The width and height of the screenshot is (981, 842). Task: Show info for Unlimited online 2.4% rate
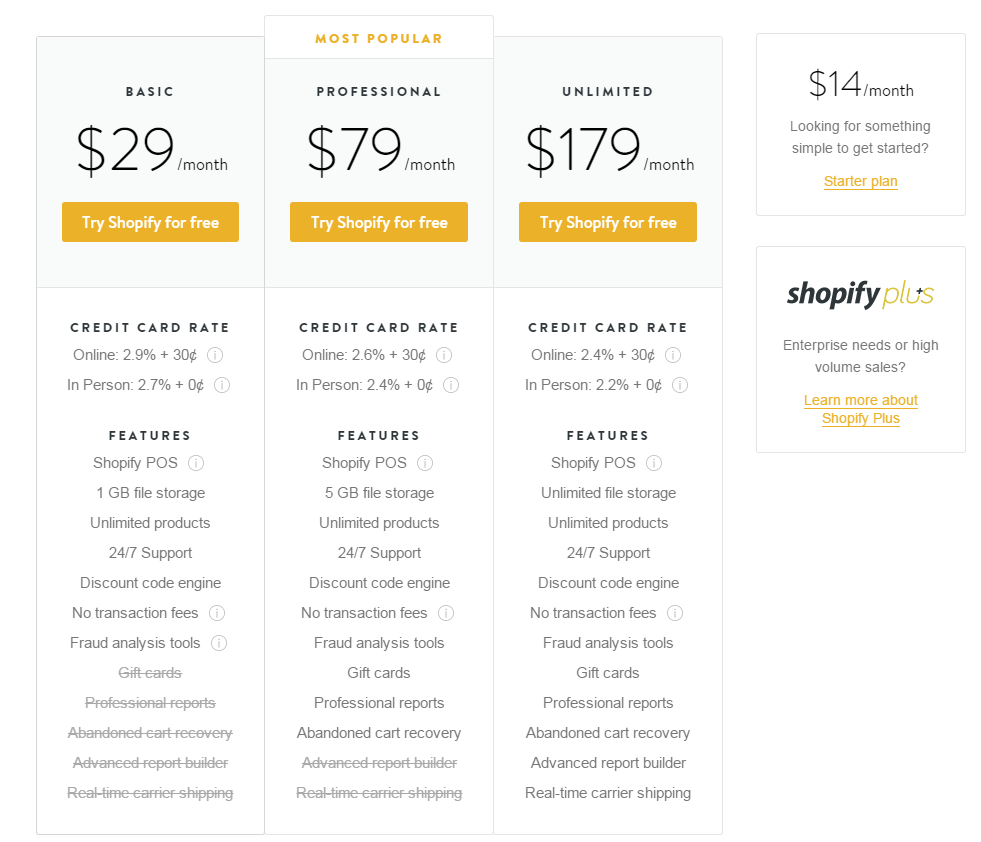click(673, 355)
